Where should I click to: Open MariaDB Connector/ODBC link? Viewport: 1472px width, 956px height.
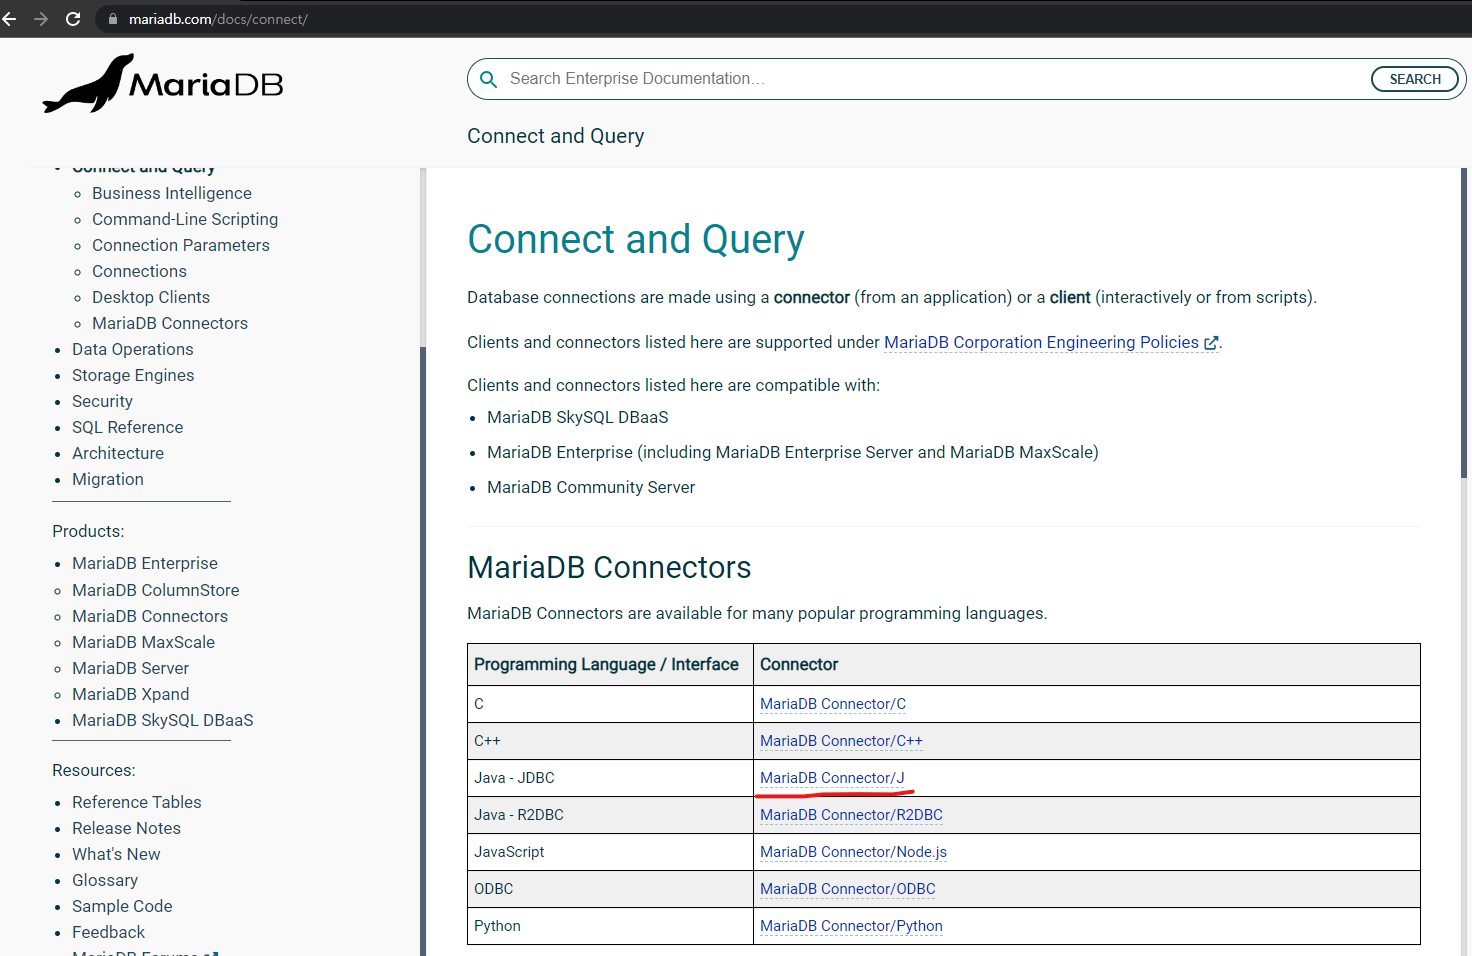click(x=848, y=889)
